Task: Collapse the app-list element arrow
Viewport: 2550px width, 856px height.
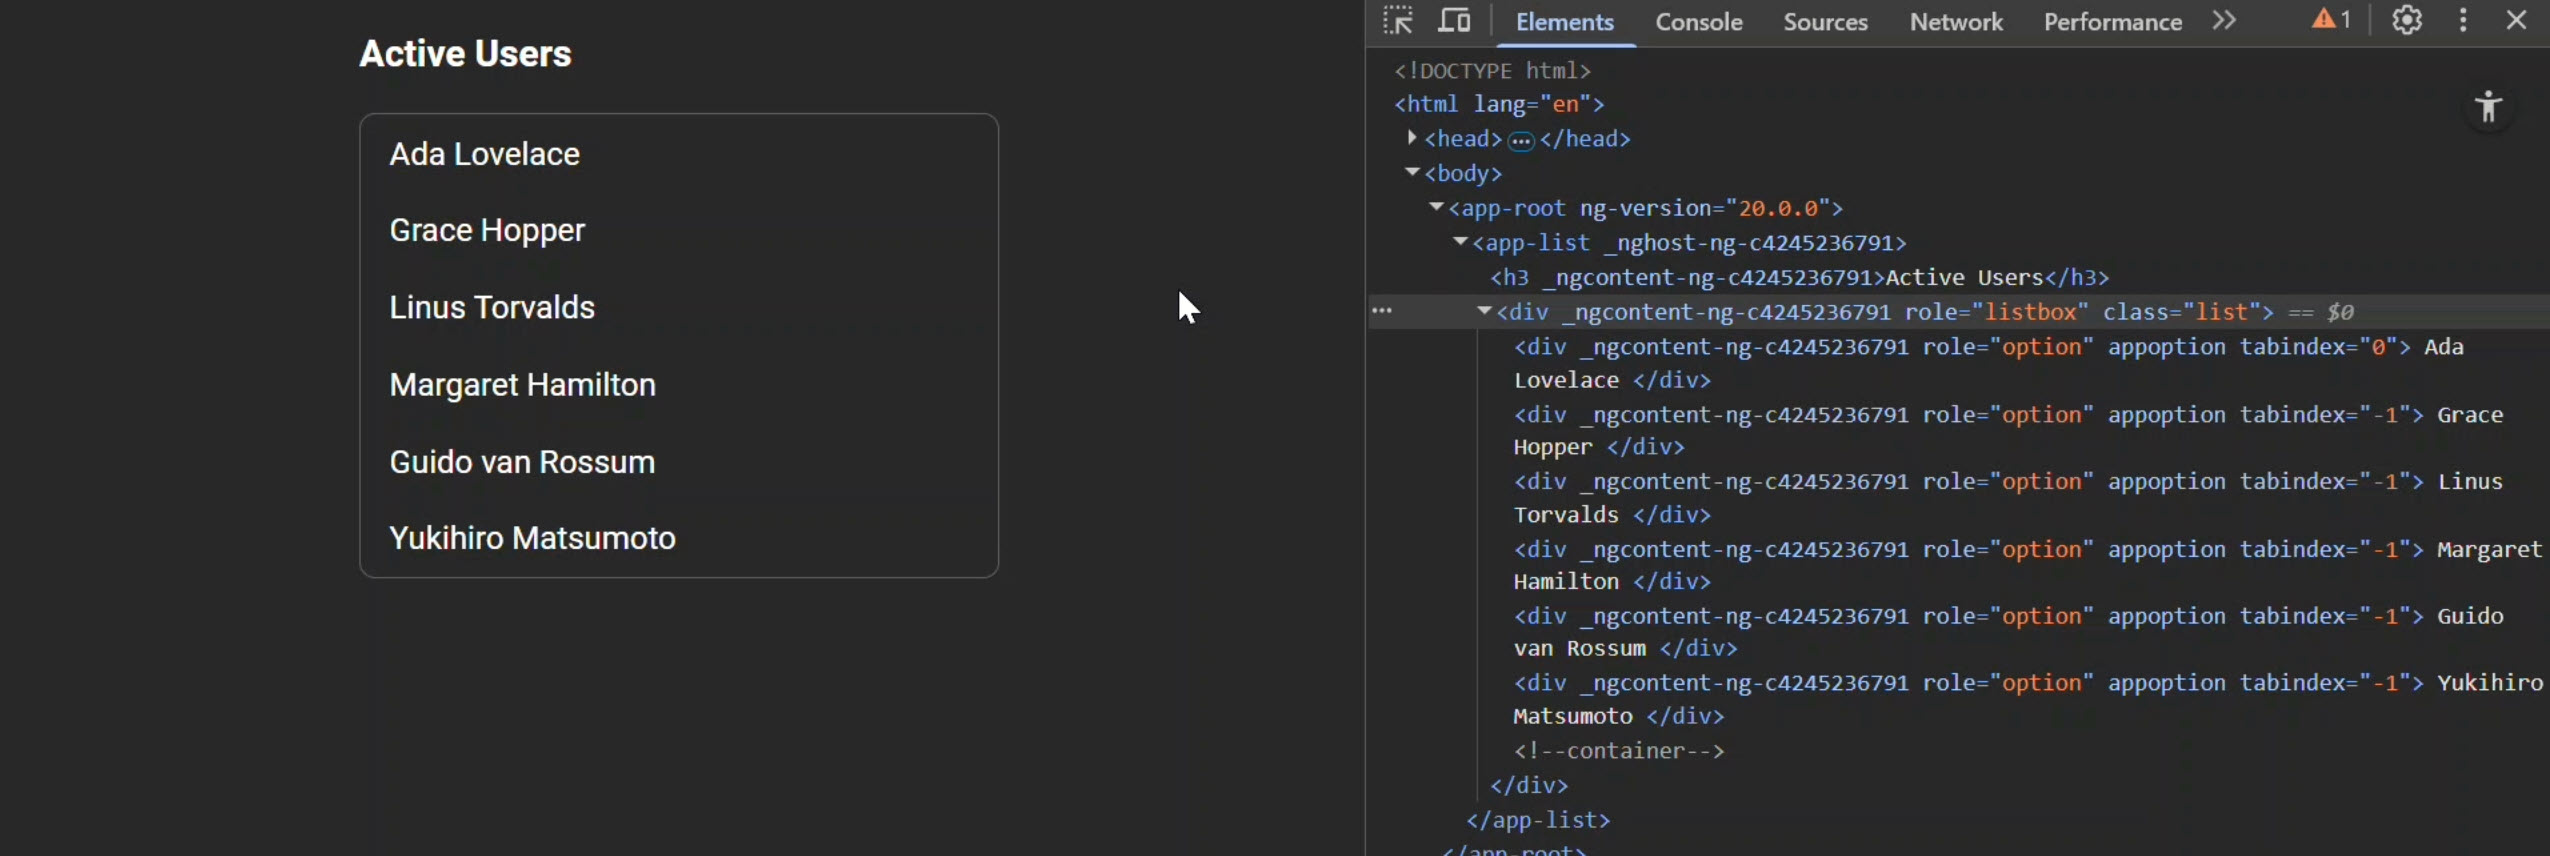Action: point(1460,242)
